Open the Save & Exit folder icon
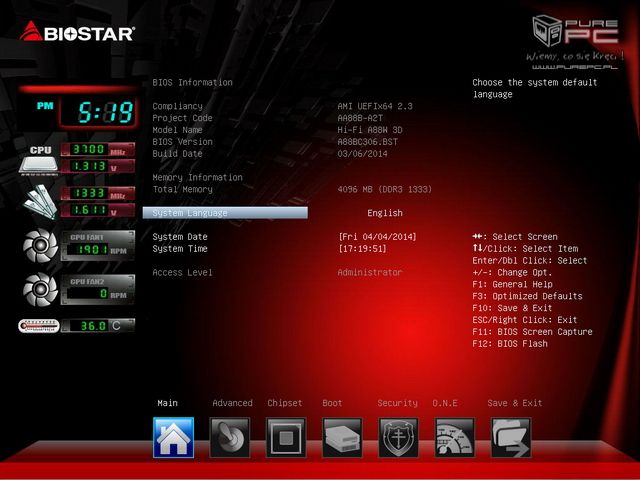The image size is (640, 480). point(511,438)
